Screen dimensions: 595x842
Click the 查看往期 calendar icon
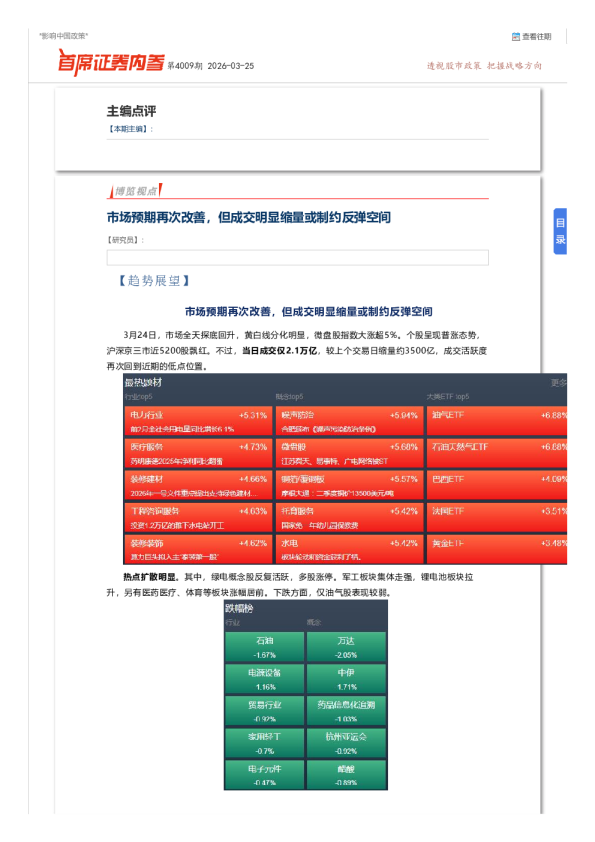pyautogui.click(x=516, y=37)
